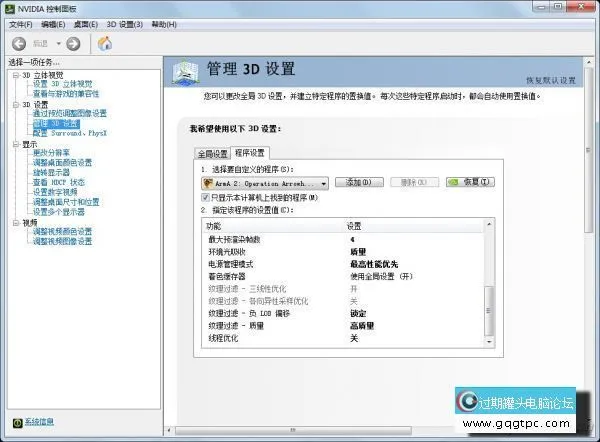
Task: Open the 文件(F) menu
Action: (x=21, y=24)
